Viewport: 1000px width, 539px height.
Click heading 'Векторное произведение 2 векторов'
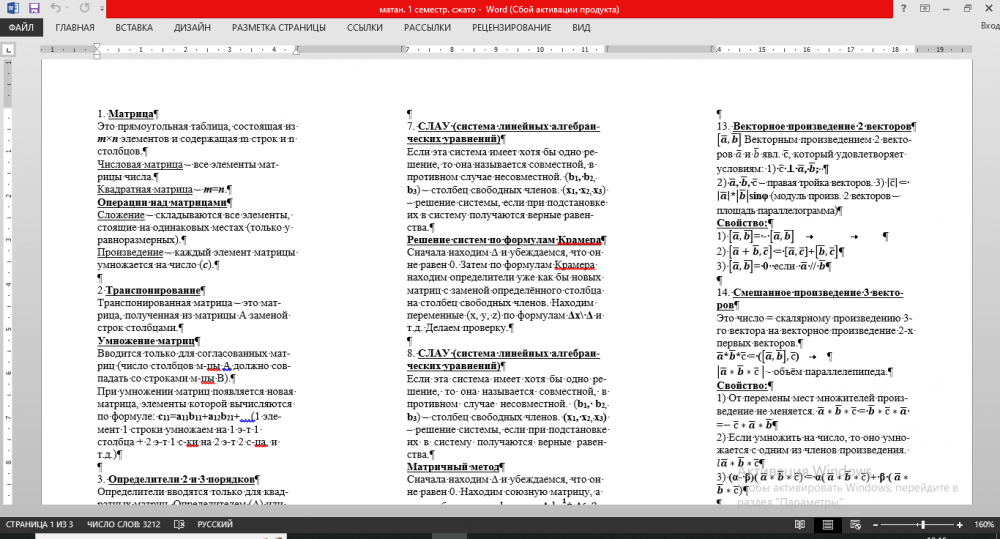821,126
